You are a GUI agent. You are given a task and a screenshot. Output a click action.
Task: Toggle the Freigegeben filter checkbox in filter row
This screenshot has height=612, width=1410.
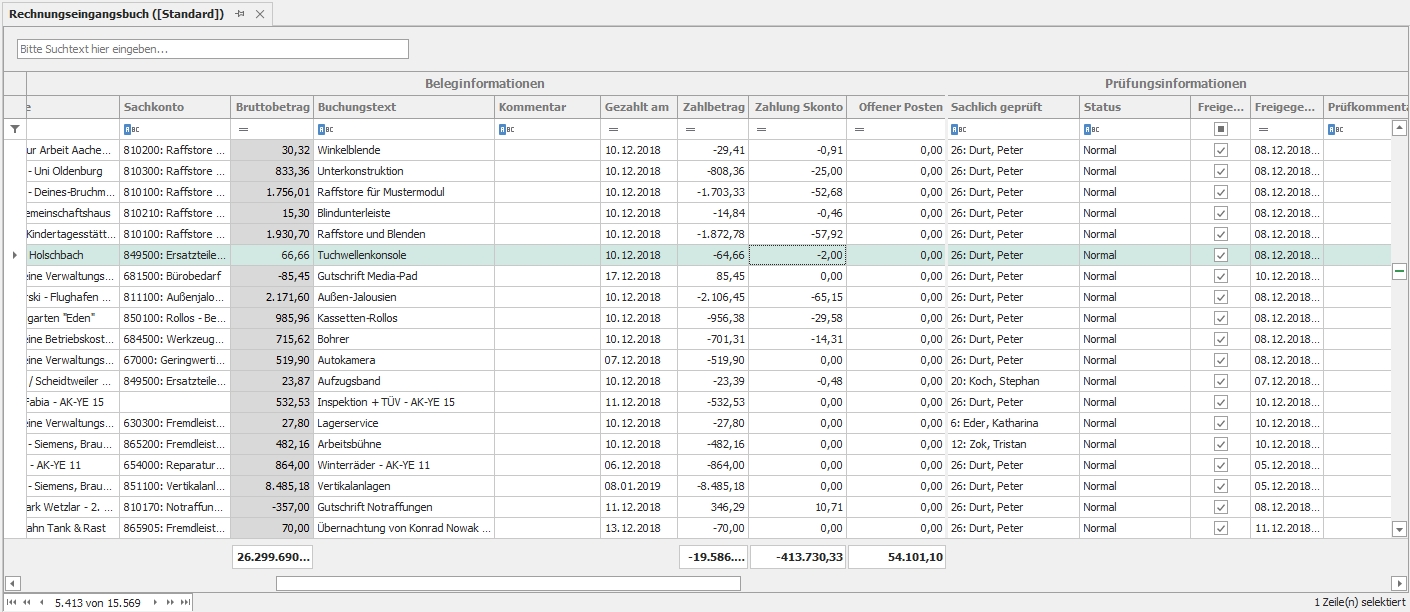tap(1220, 129)
